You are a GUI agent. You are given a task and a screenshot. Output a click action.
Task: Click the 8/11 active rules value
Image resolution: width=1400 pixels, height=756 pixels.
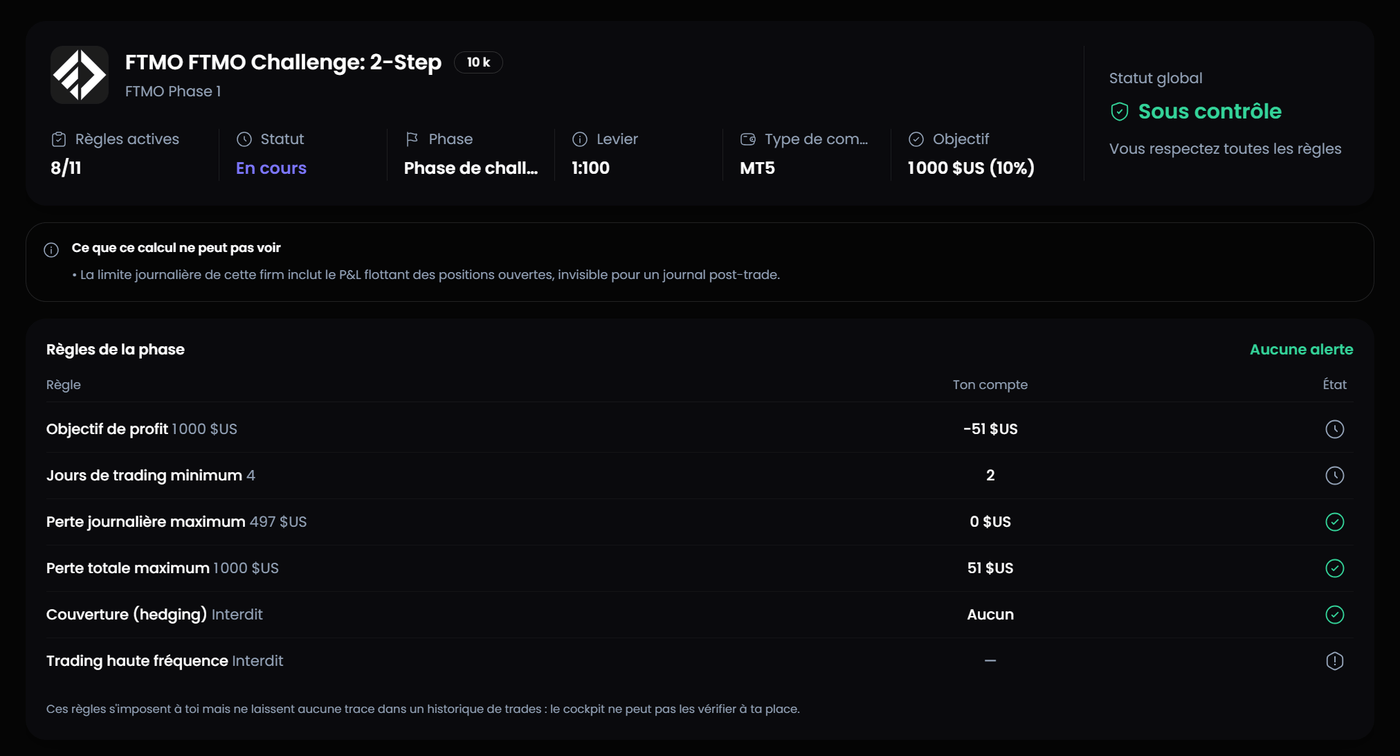point(66,168)
